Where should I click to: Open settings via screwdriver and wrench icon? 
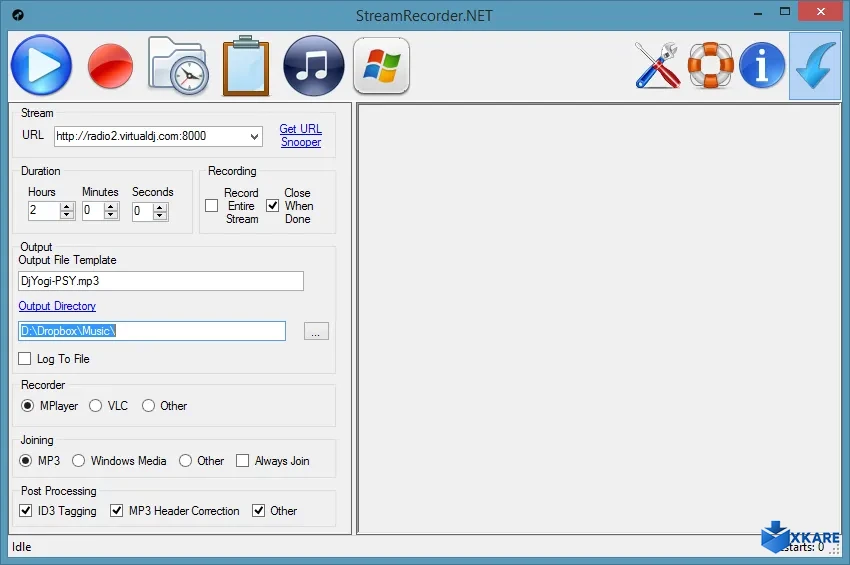pos(658,66)
